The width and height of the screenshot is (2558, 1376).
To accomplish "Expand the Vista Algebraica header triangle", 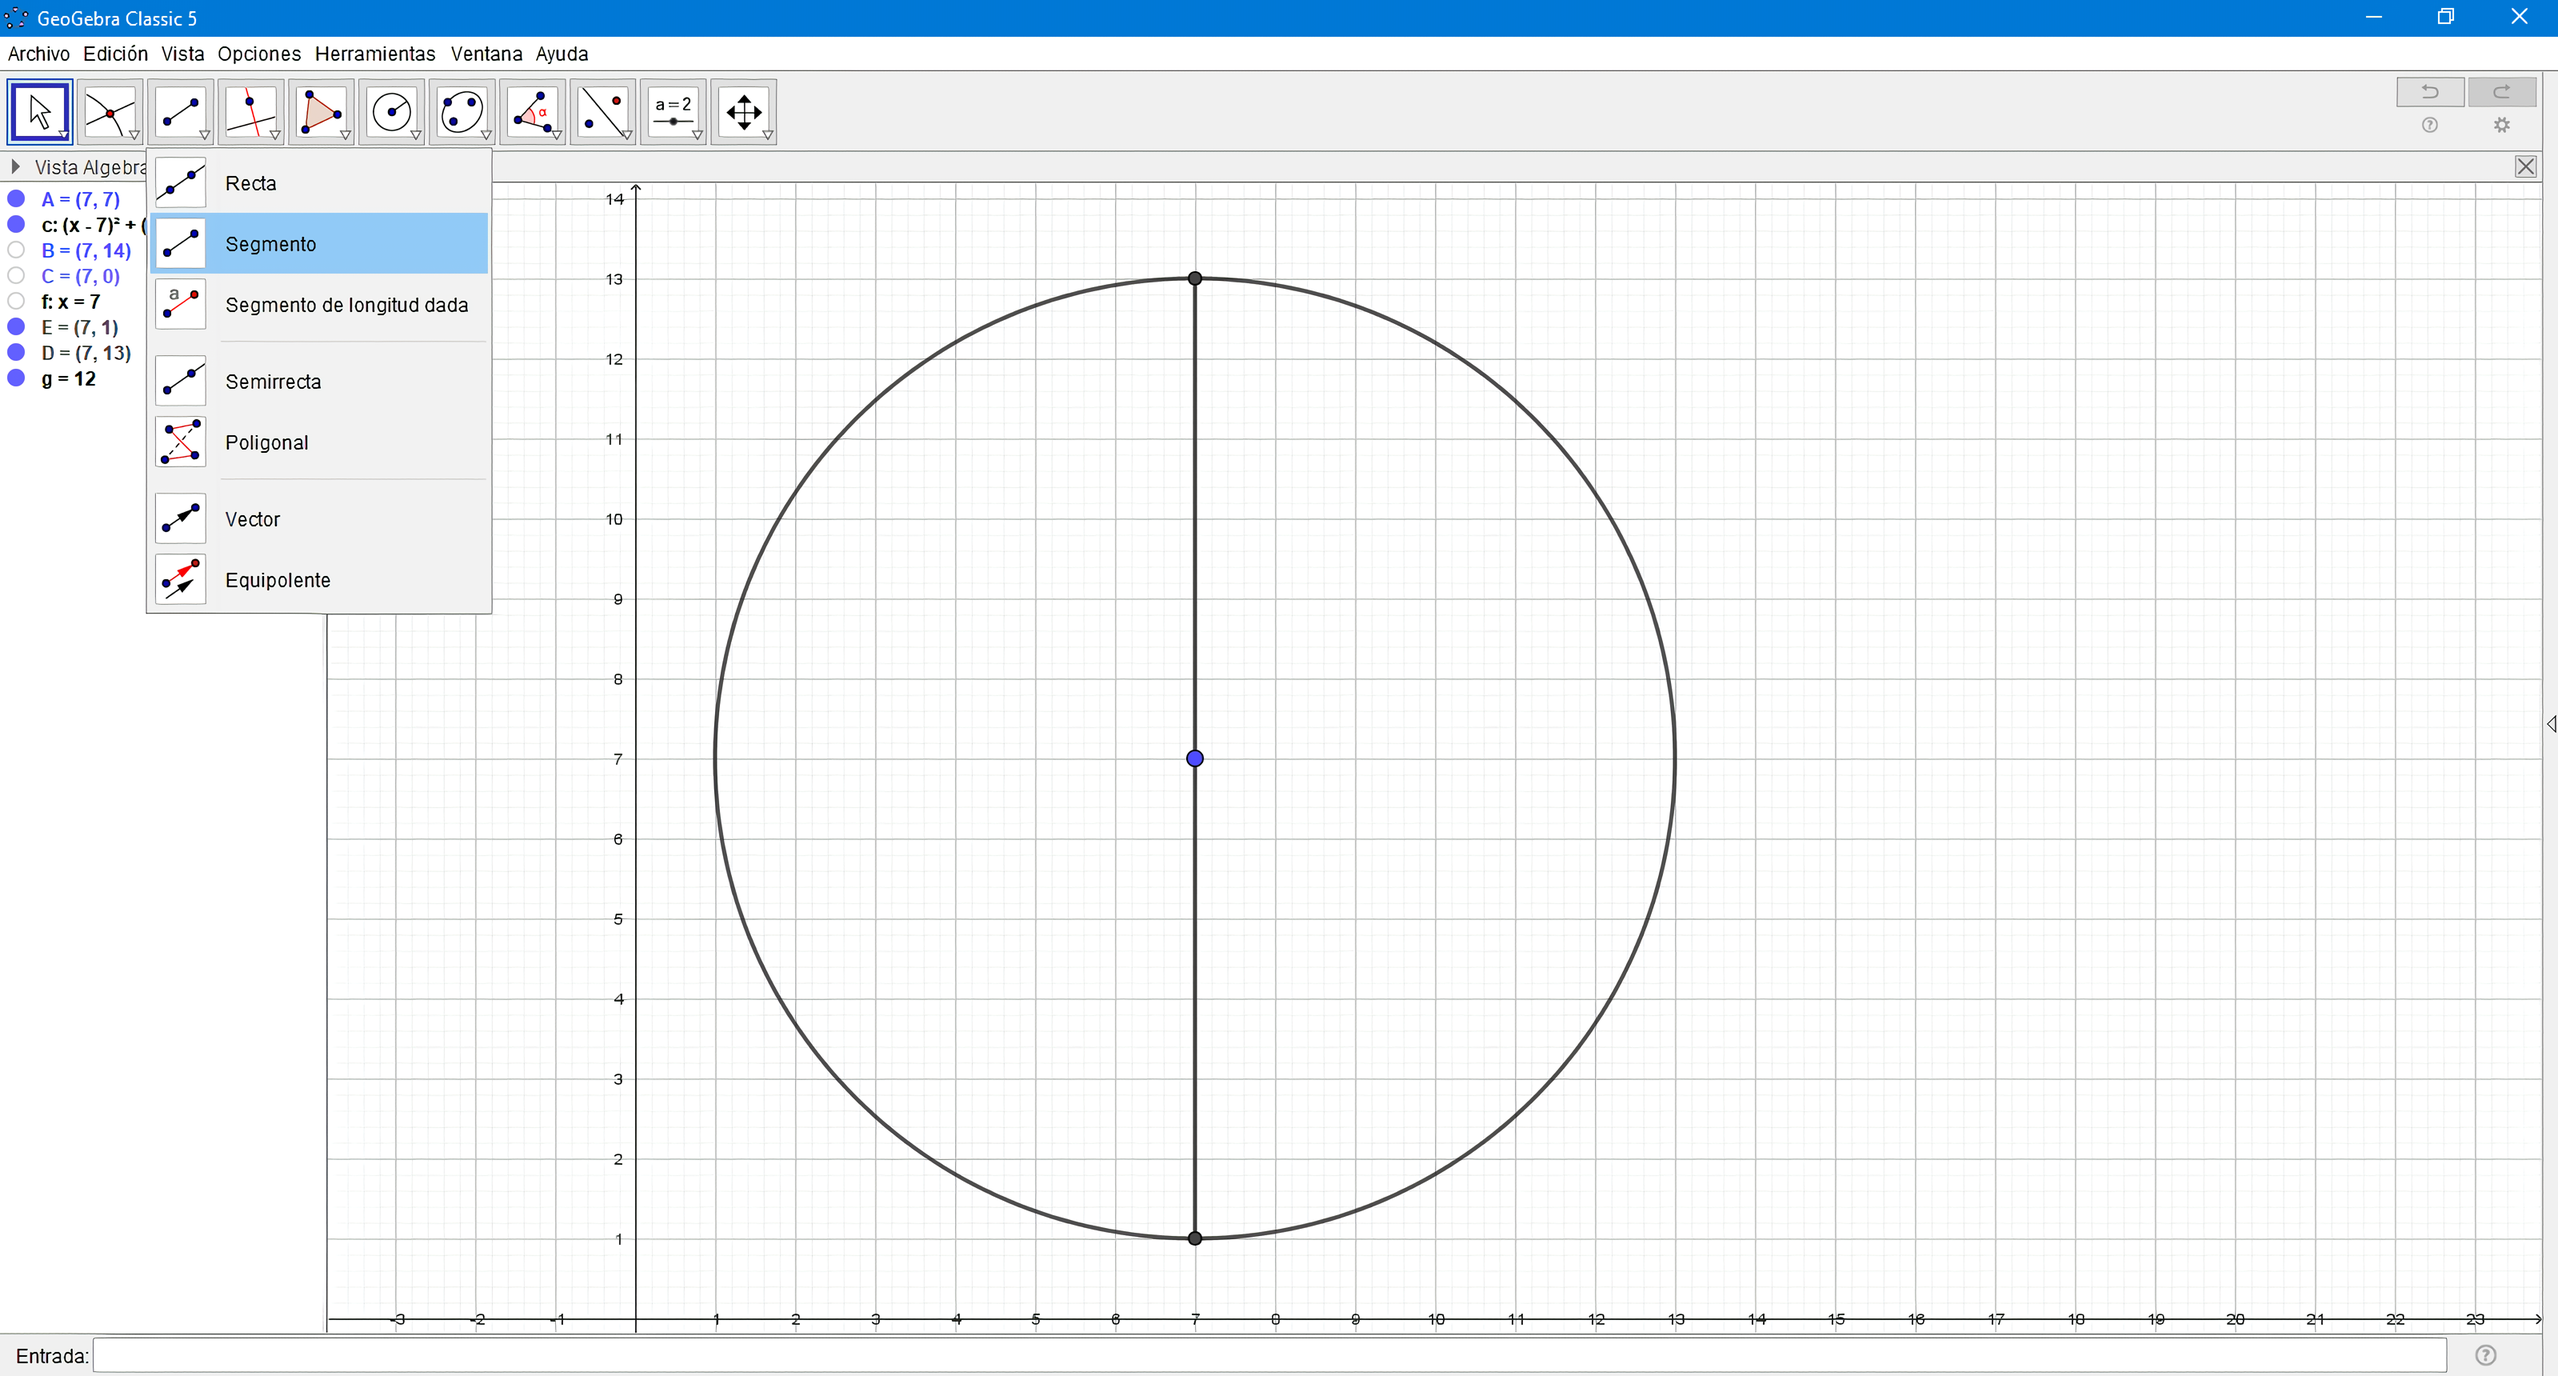I will (16, 167).
